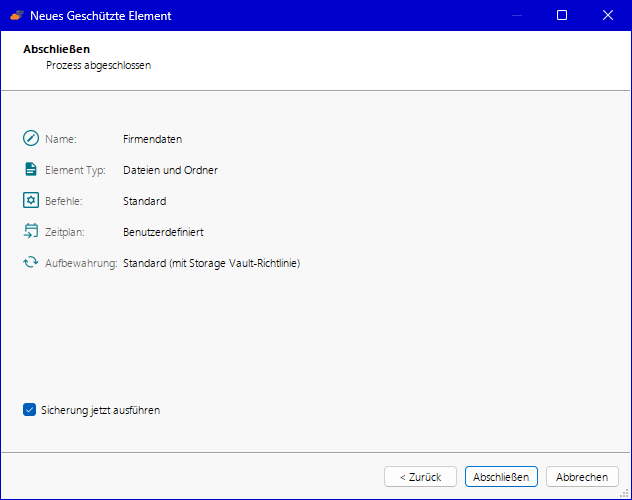Screen dimensions: 632x500
Task: Click the Name: label
Action: pos(61,139)
